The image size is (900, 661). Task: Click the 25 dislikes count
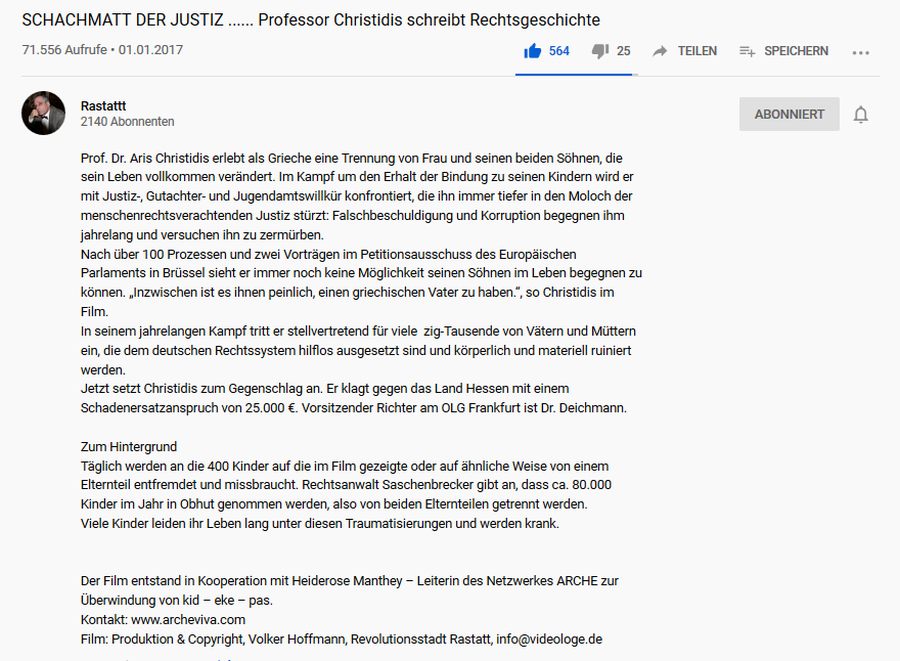(x=623, y=51)
